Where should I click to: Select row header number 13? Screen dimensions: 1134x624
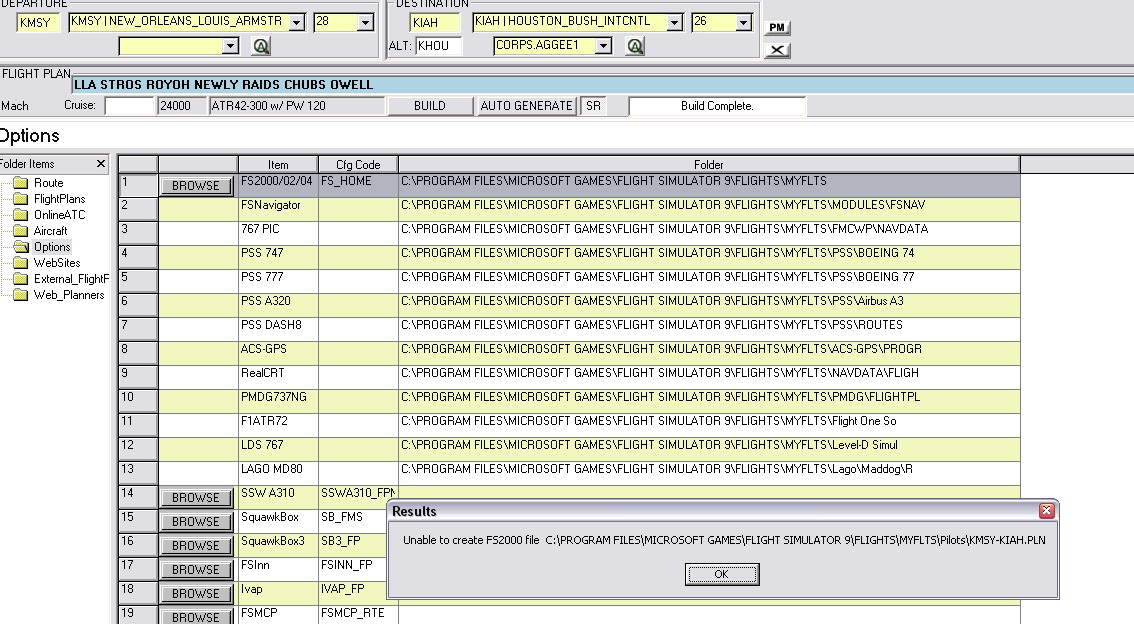click(138, 473)
